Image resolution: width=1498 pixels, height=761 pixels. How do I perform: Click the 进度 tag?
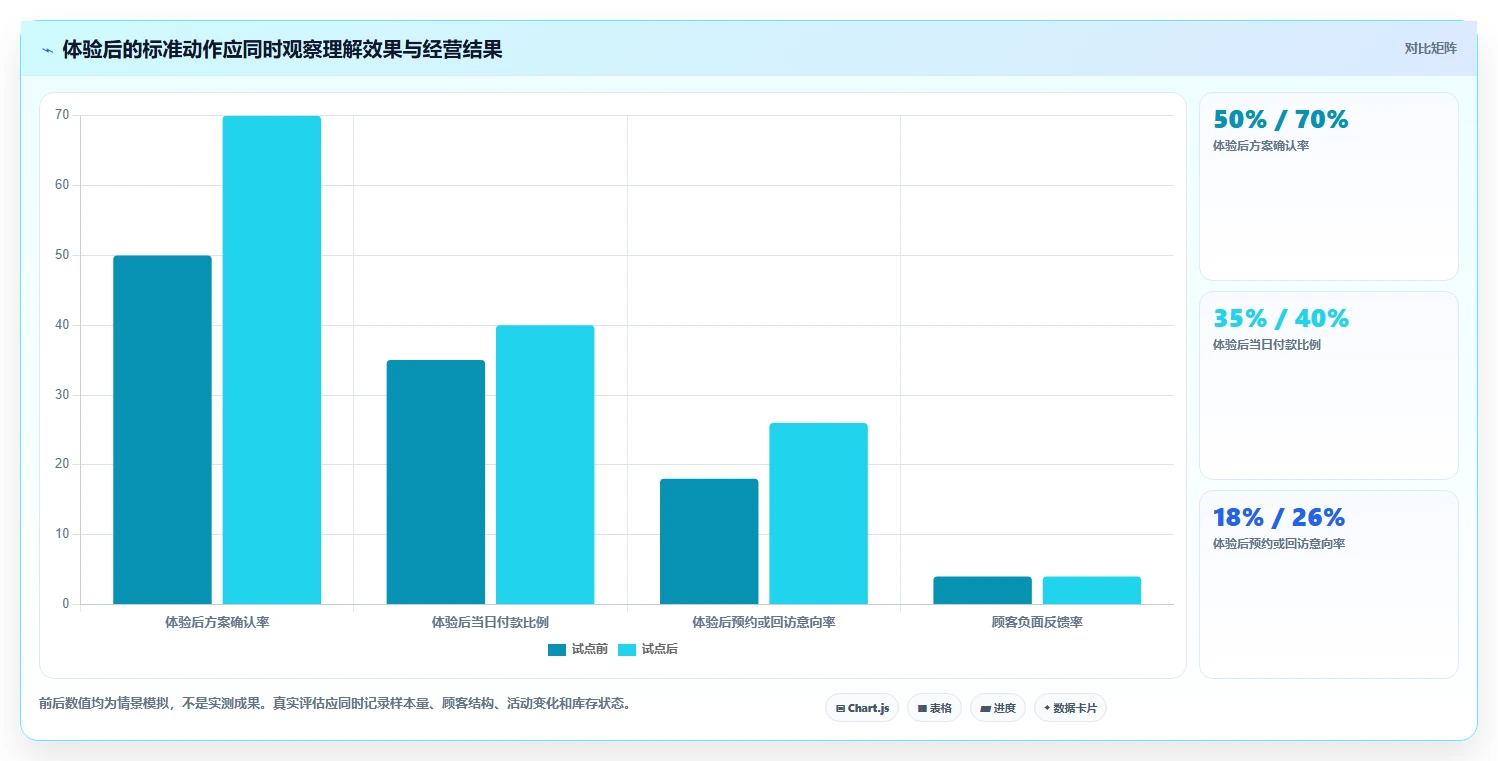[x=998, y=708]
